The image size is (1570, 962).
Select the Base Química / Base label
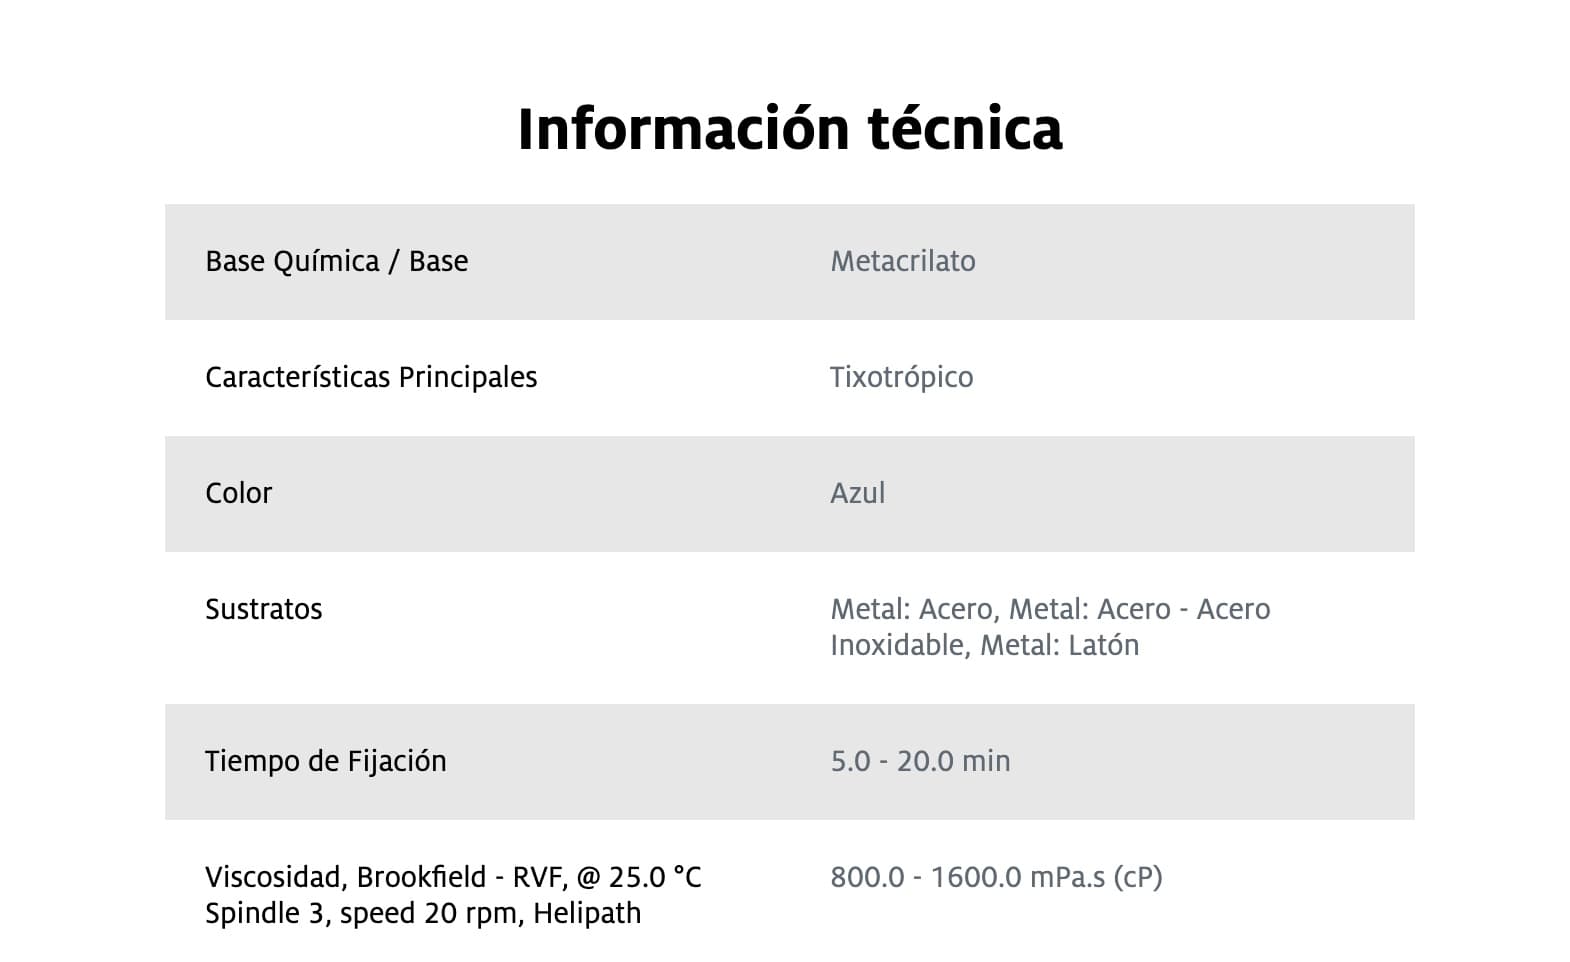coord(337,261)
